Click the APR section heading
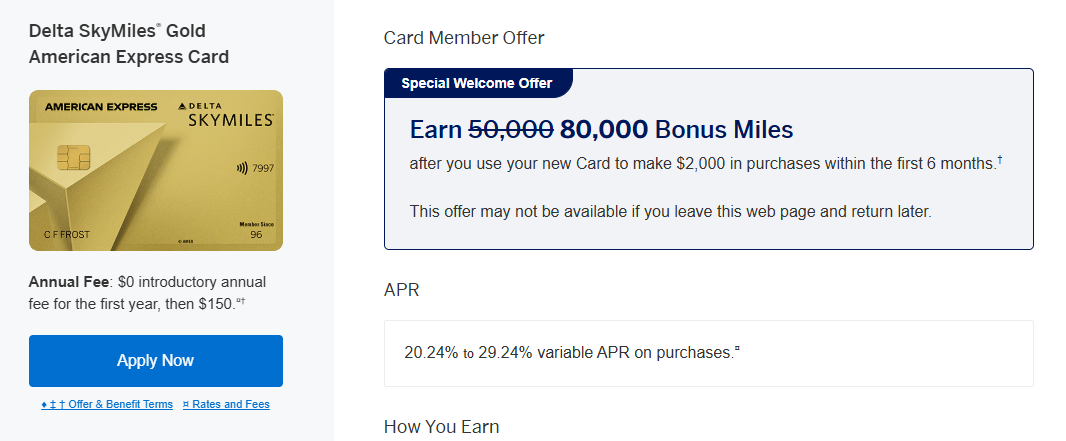This screenshot has height=441, width=1066. 401,290
